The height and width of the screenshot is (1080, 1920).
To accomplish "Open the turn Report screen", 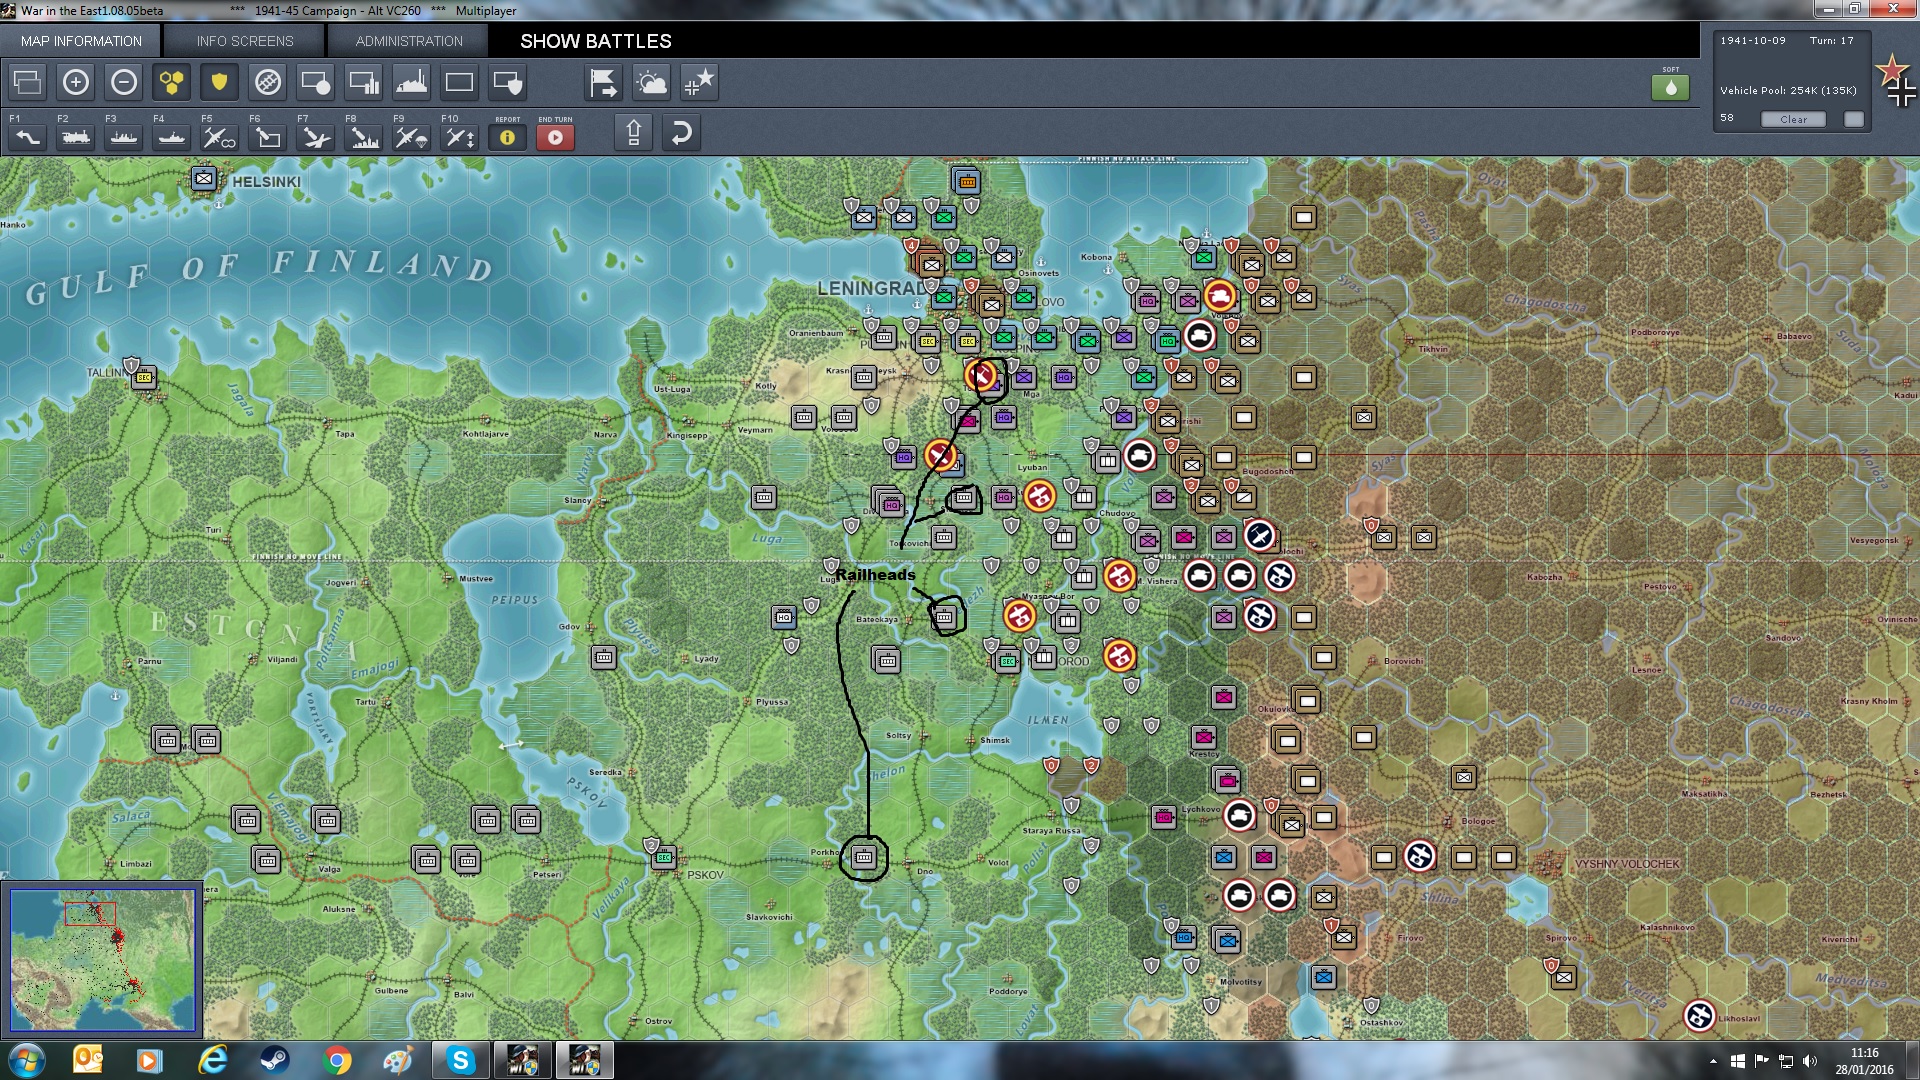I will pos(508,137).
